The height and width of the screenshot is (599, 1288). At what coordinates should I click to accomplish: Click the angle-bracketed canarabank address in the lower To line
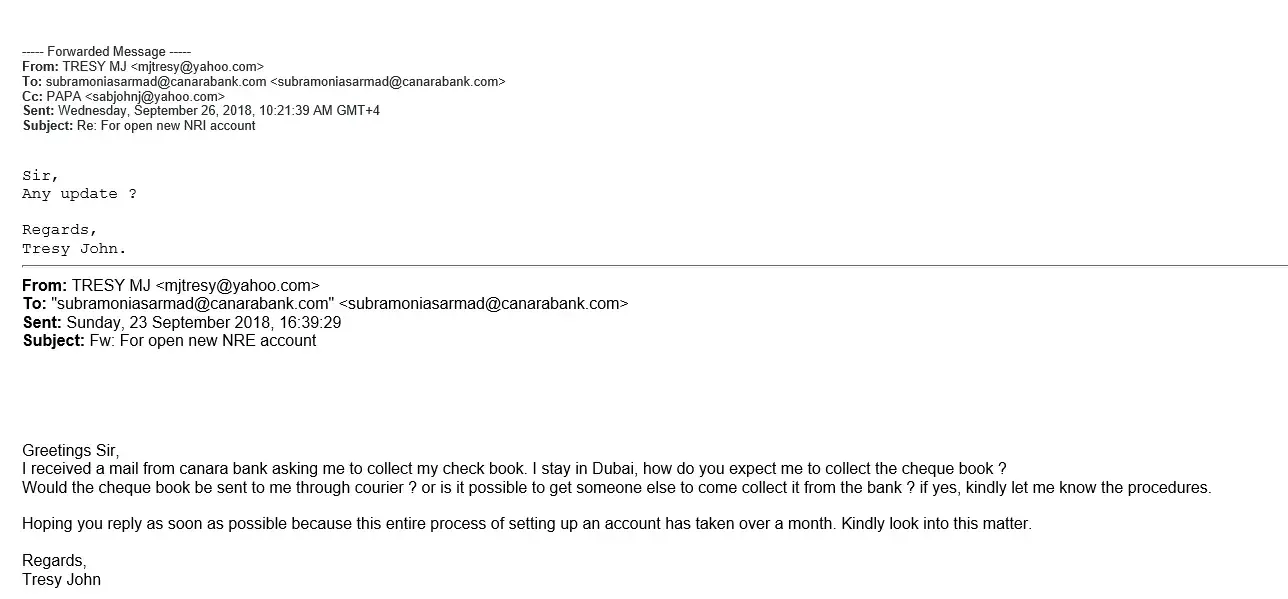click(484, 303)
